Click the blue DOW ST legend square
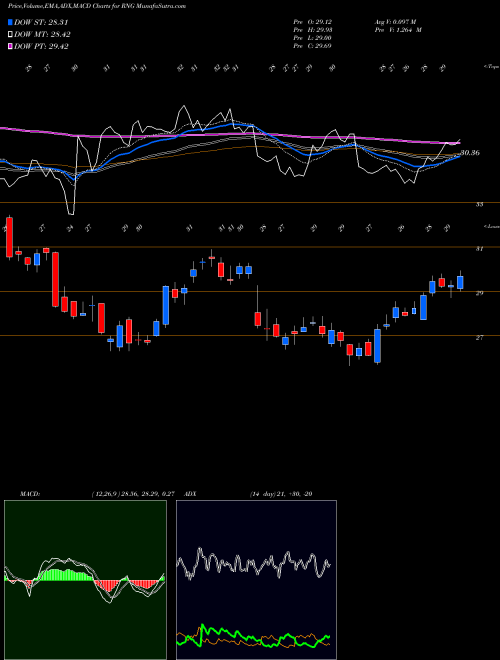The image size is (500, 660). (x=10, y=22)
